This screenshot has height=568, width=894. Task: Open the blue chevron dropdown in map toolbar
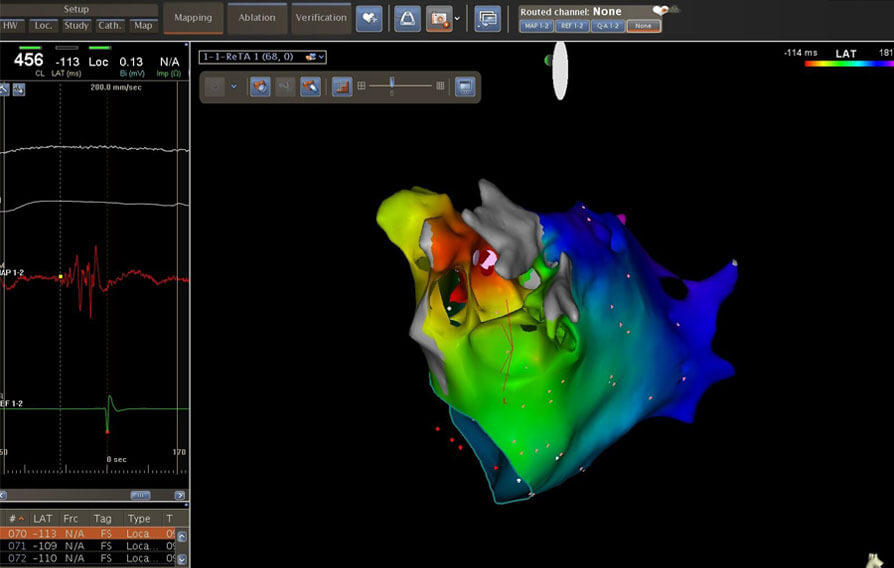[234, 87]
